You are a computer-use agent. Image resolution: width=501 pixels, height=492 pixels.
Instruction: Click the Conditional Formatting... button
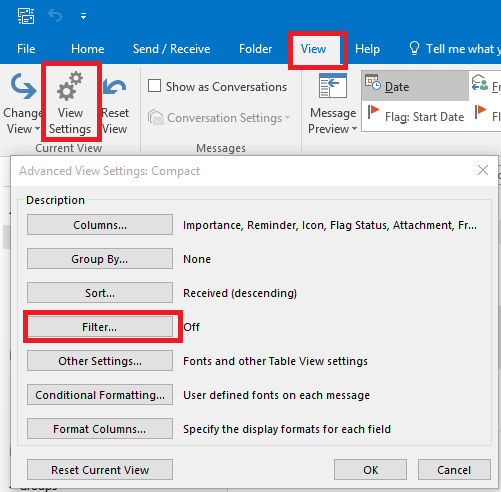tap(100, 395)
